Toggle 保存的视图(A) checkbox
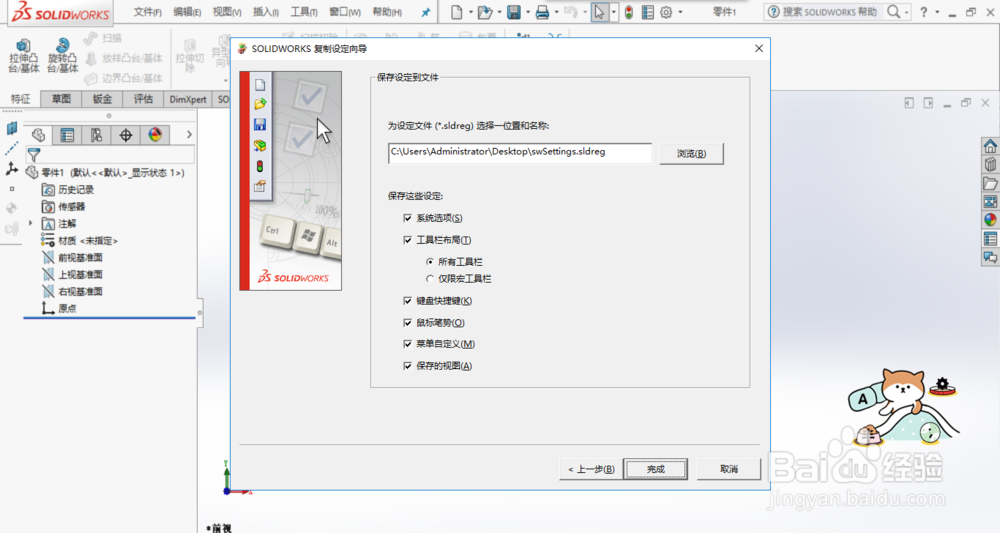The width and height of the screenshot is (1000, 533). (x=408, y=366)
